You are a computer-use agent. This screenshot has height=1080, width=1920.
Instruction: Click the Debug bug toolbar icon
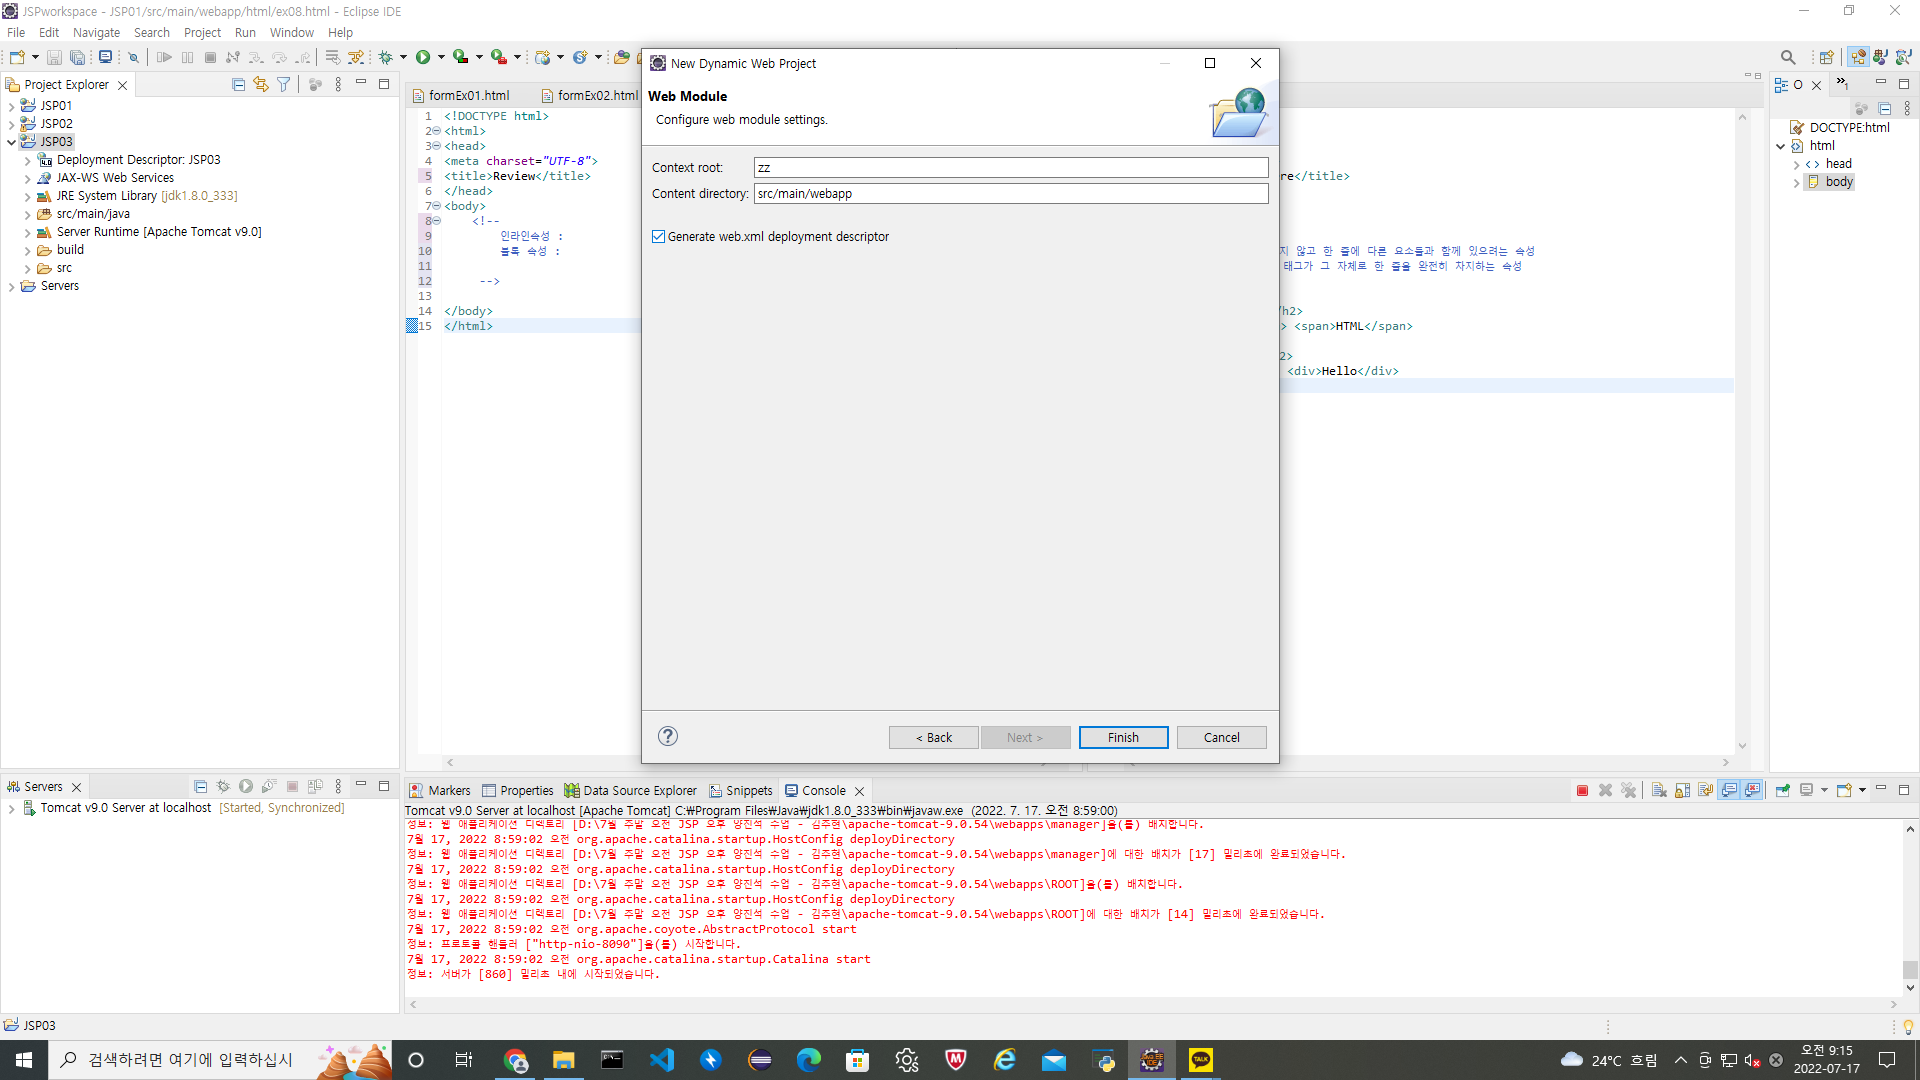click(386, 58)
